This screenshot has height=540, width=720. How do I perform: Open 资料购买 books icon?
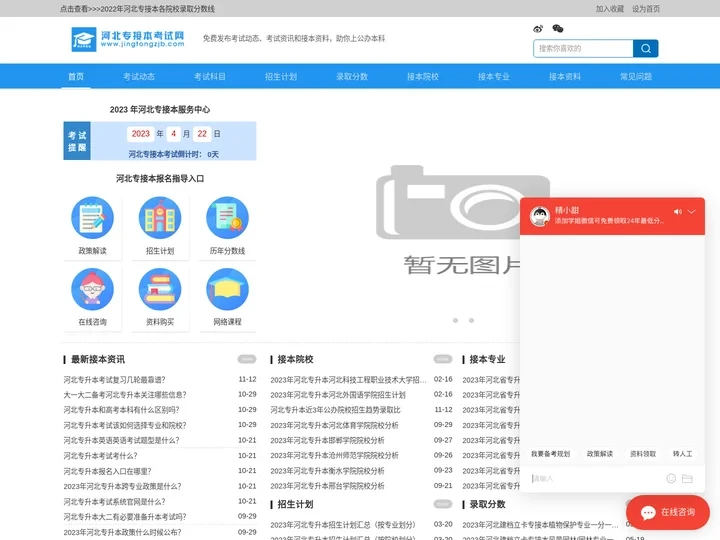[160, 289]
